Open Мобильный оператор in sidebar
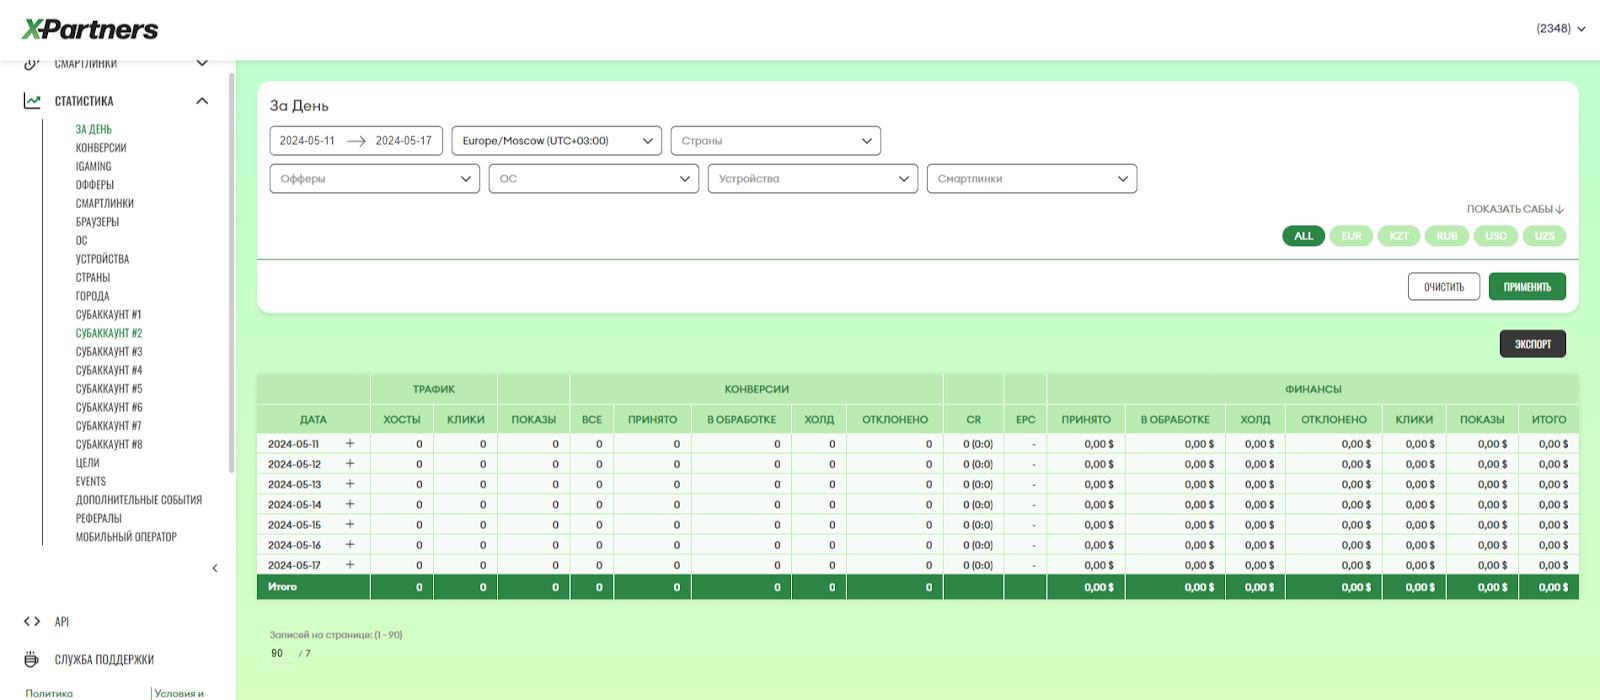 pyautogui.click(x=126, y=537)
